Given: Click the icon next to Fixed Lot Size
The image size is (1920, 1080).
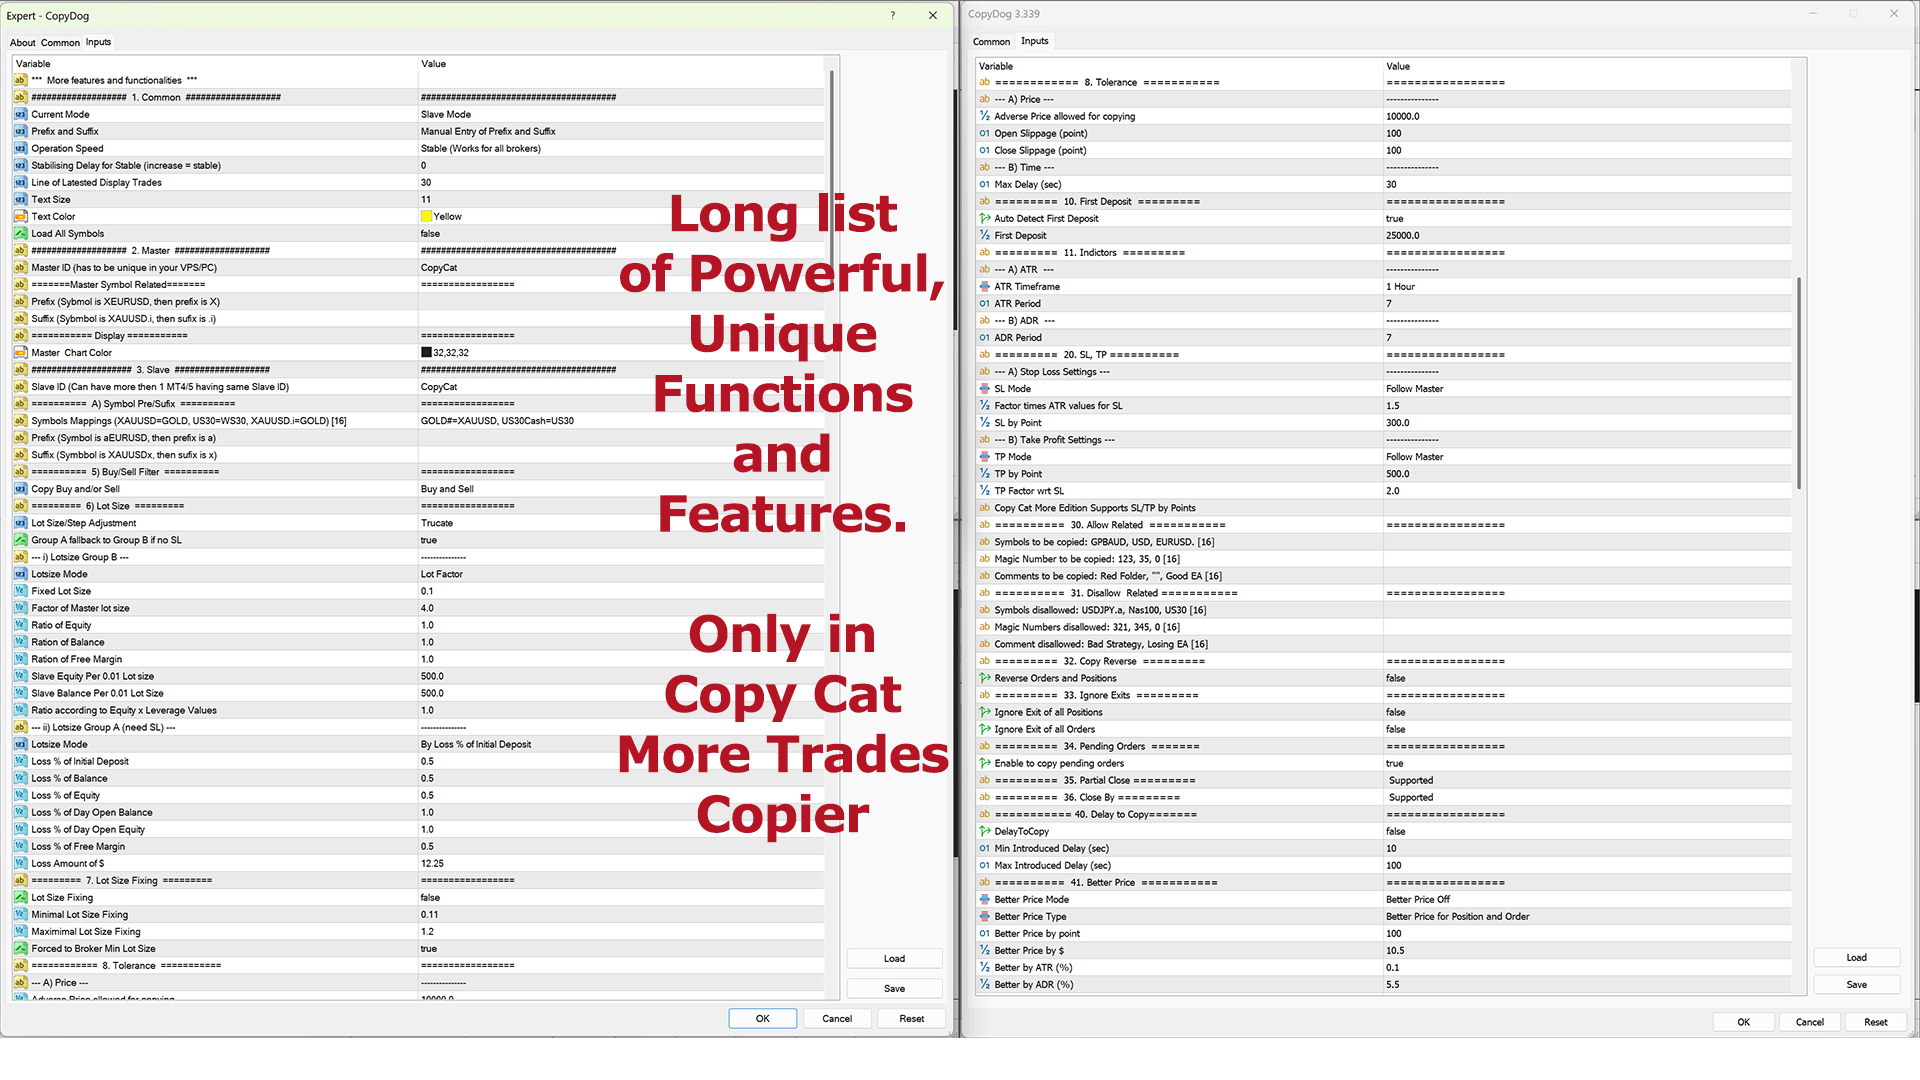Looking at the screenshot, I should coord(20,591).
